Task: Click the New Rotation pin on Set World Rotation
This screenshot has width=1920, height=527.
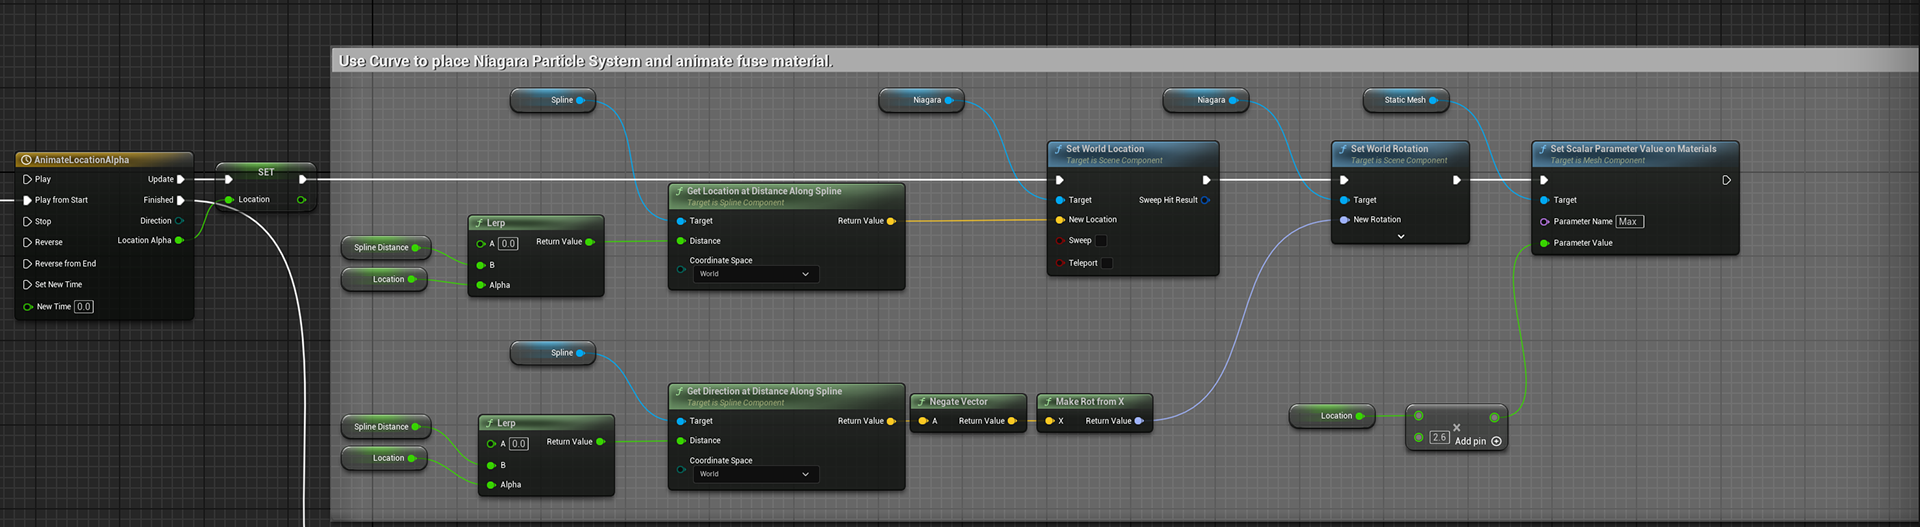Action: point(1345,220)
